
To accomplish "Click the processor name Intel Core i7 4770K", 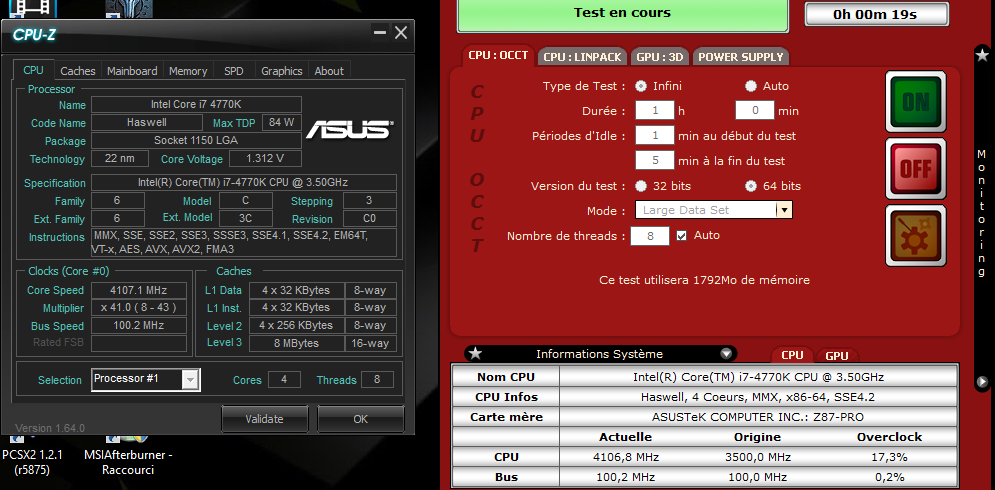I will [196, 104].
